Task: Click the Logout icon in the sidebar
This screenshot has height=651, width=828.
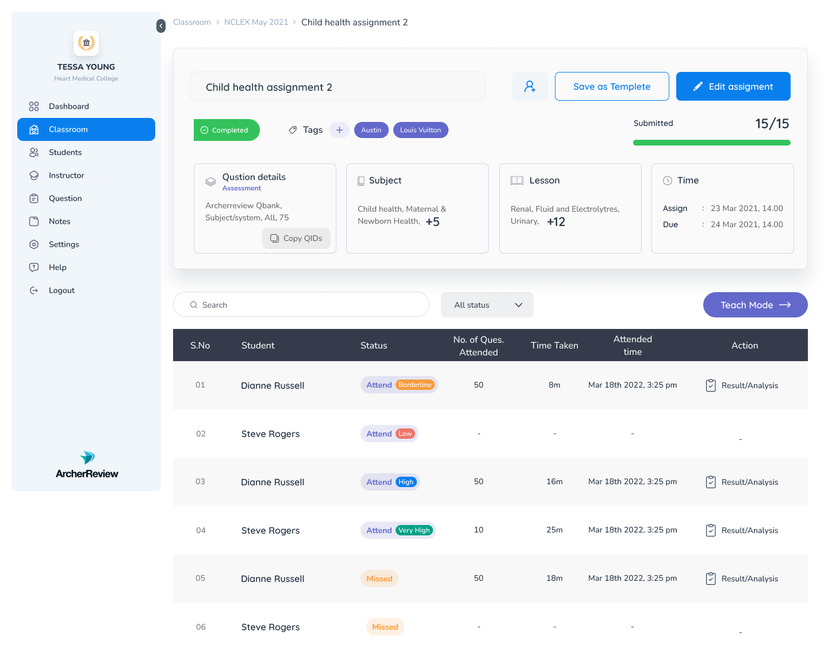Action: (x=34, y=290)
